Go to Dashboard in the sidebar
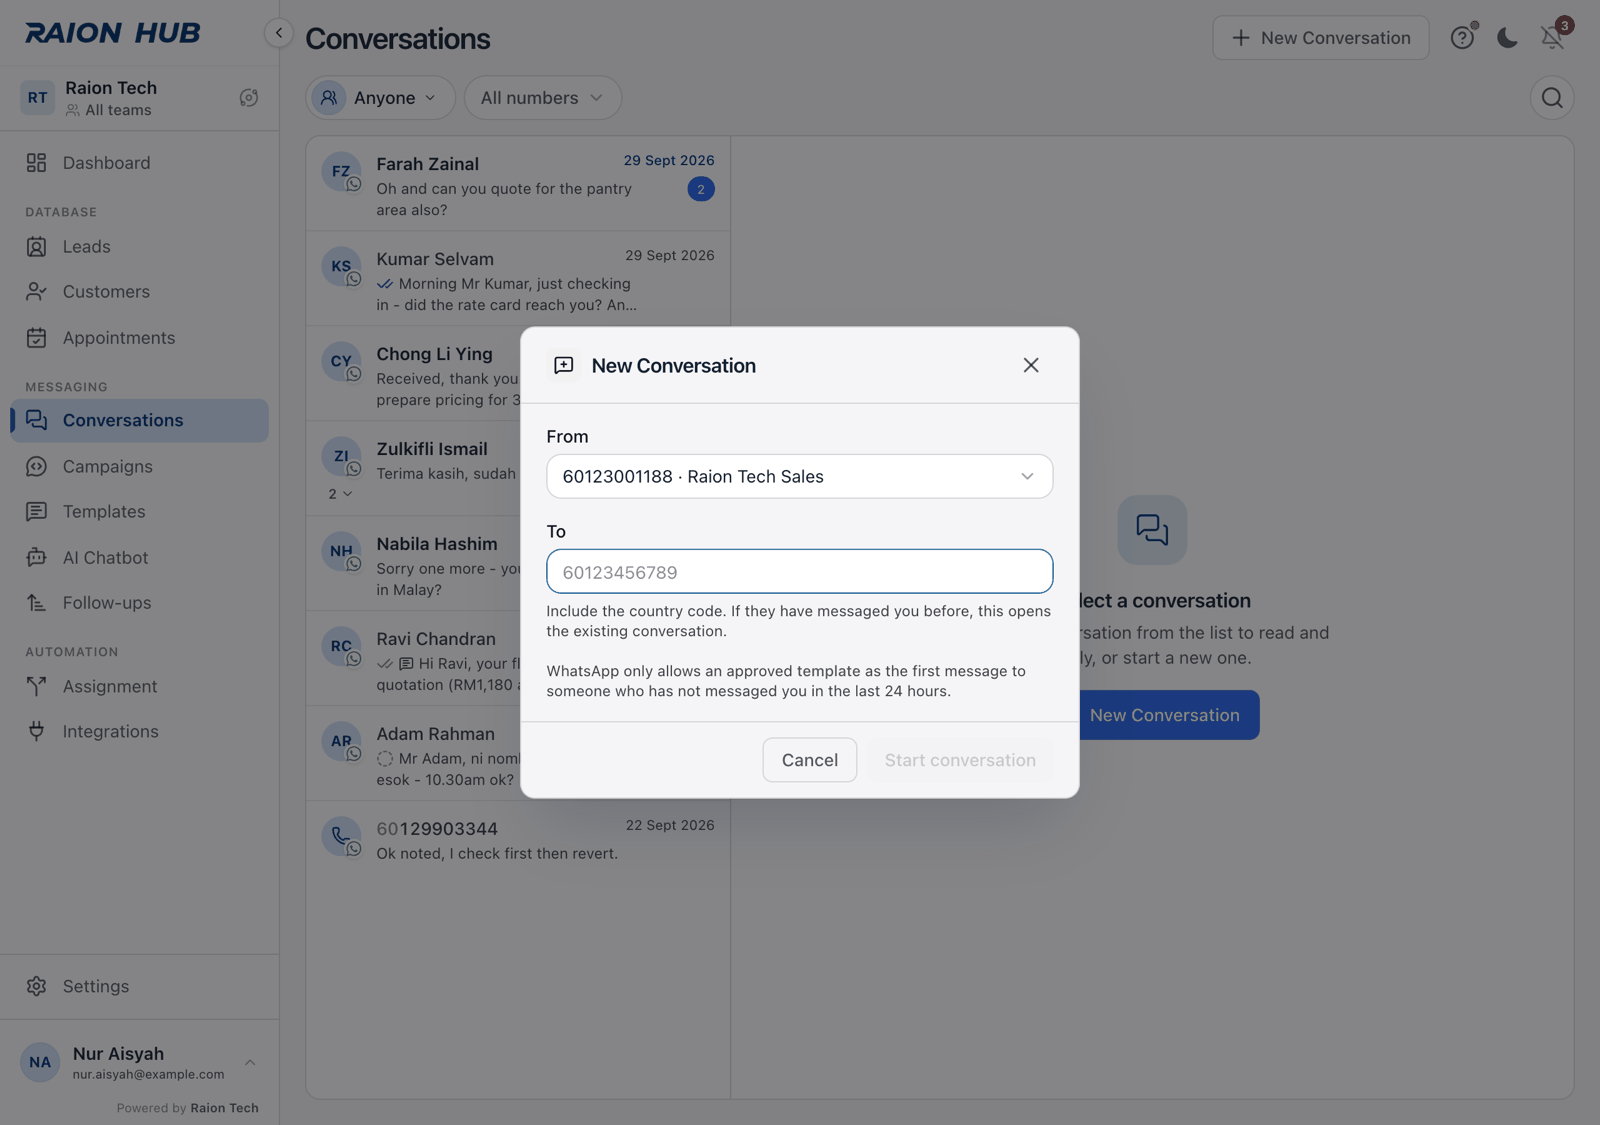Screen dimensions: 1600x1125 140,163
